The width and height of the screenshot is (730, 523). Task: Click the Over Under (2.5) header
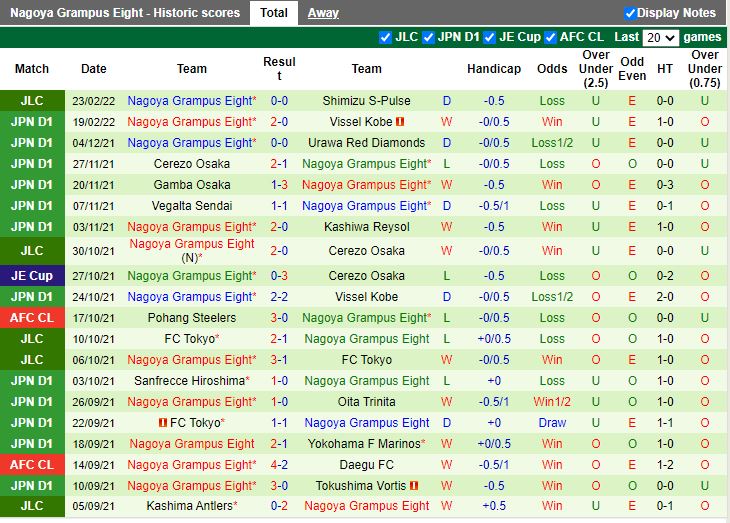(595, 69)
